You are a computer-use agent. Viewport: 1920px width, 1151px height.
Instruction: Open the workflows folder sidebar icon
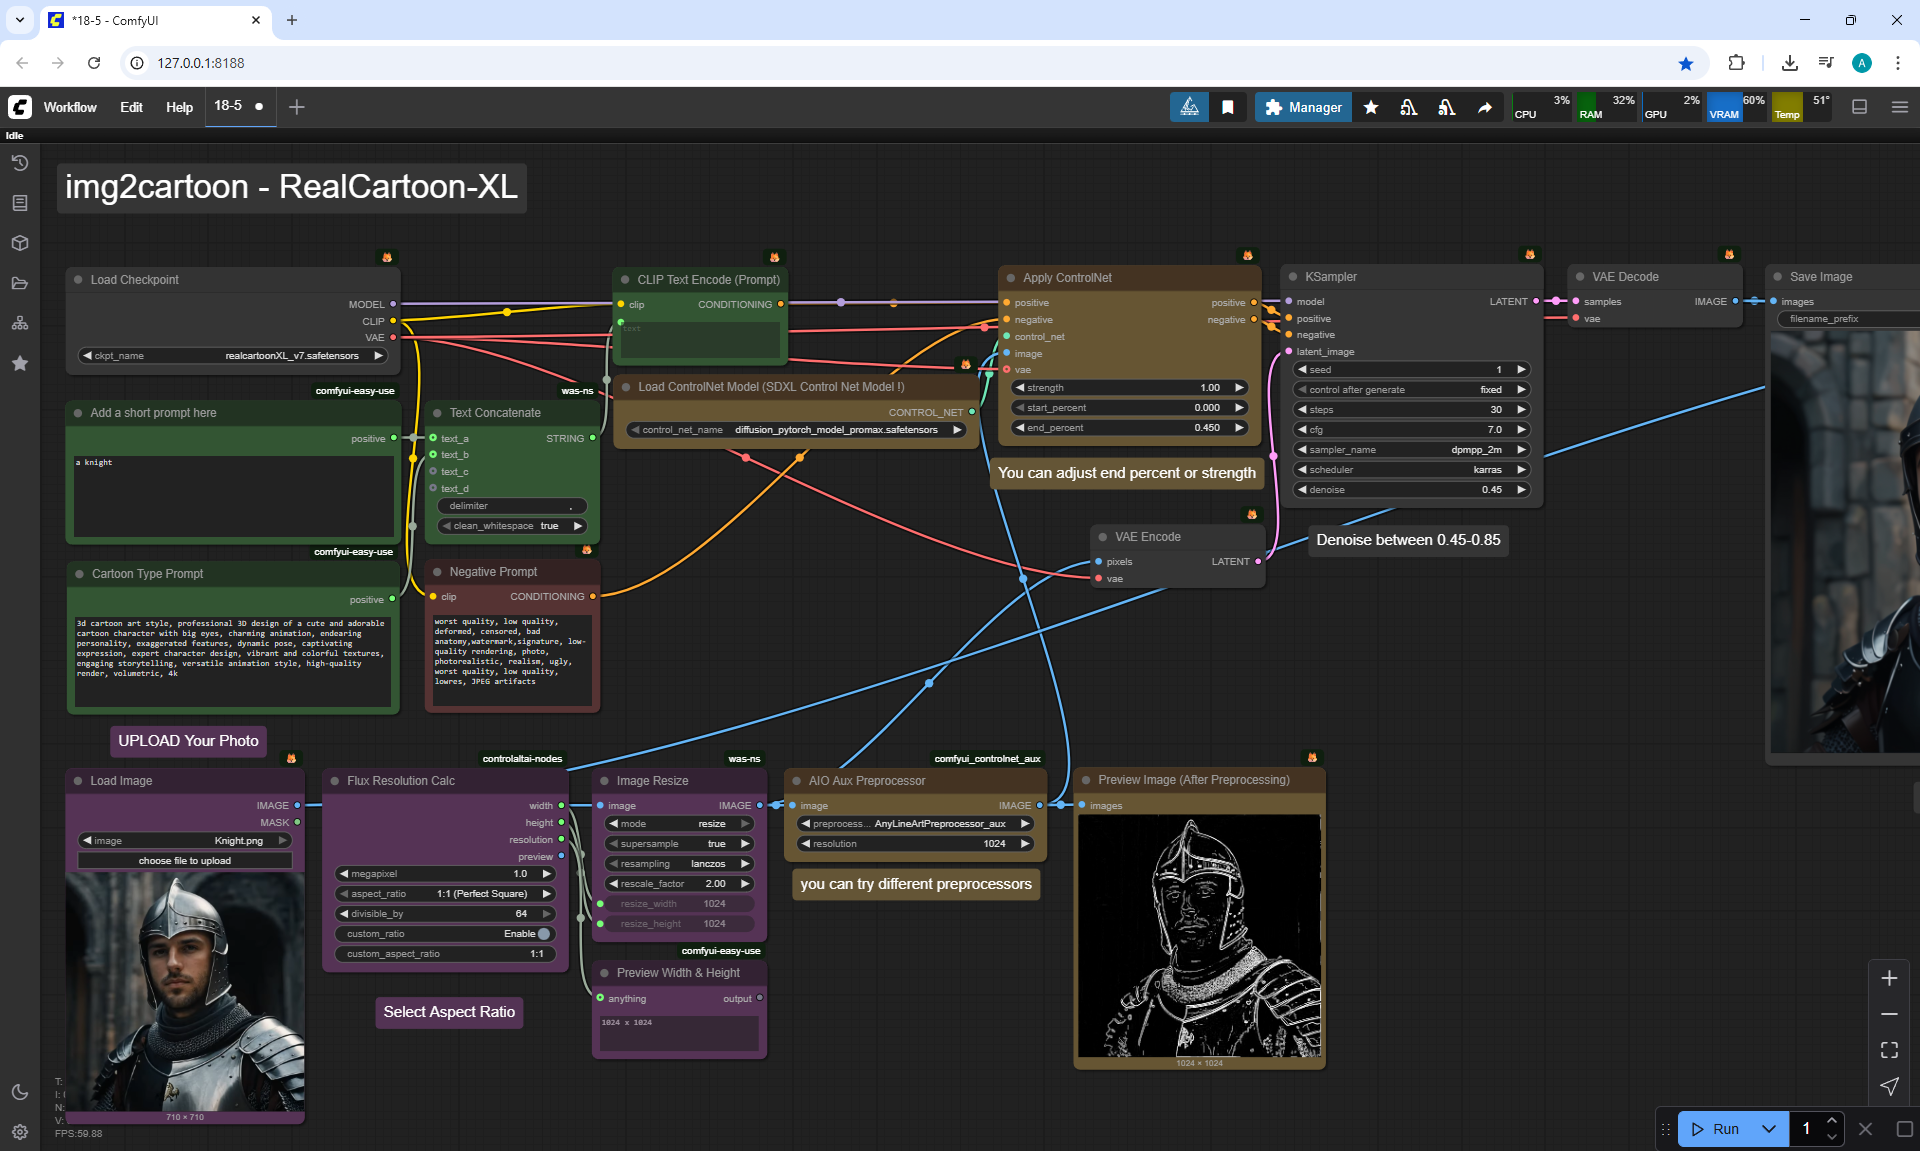20,283
